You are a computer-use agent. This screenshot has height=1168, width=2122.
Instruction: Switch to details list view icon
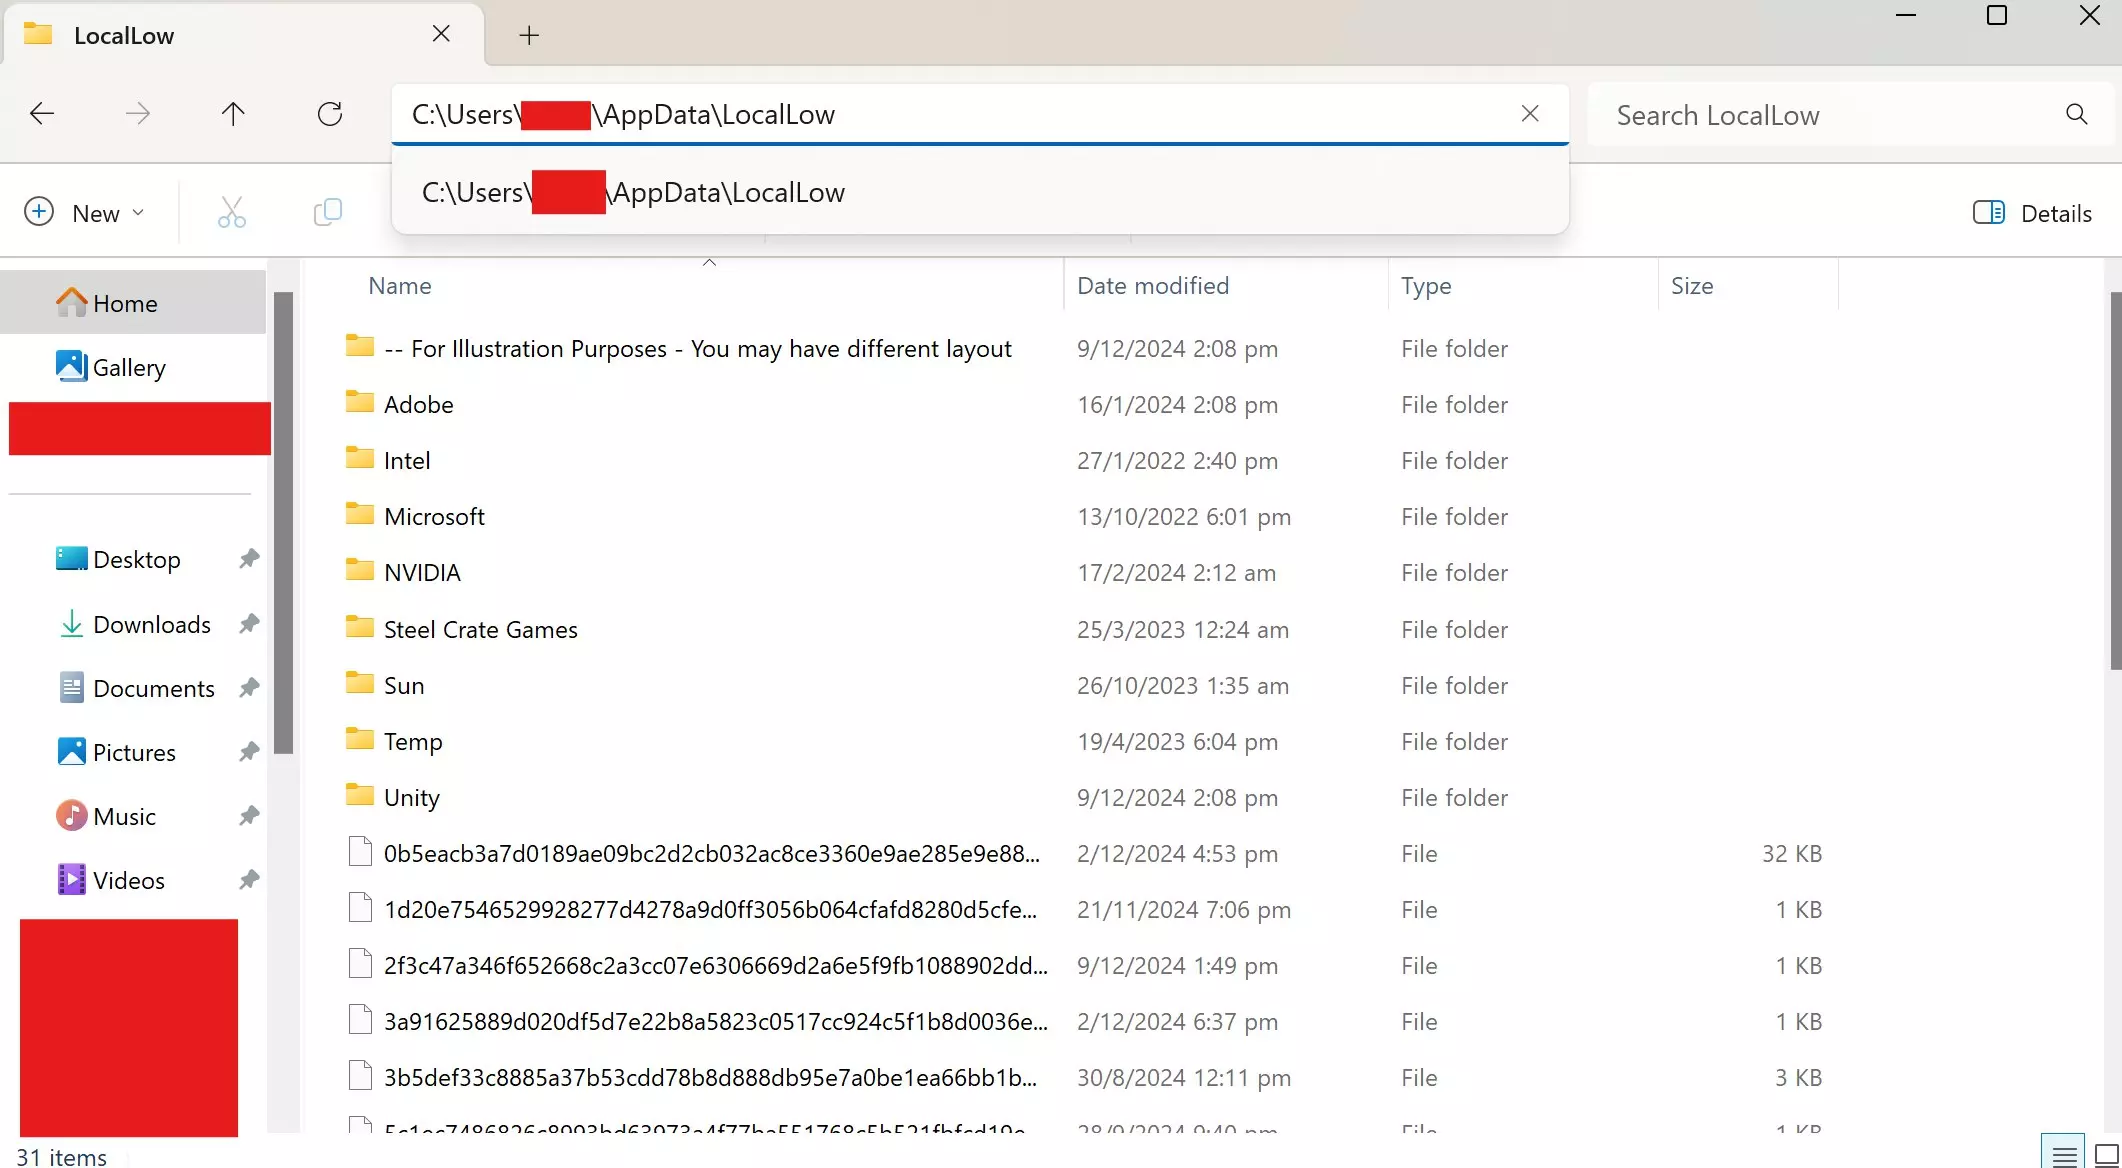pyautogui.click(x=2063, y=1154)
